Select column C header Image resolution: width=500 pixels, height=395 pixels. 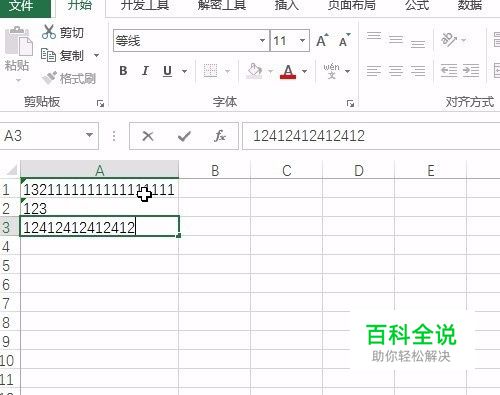(x=287, y=170)
